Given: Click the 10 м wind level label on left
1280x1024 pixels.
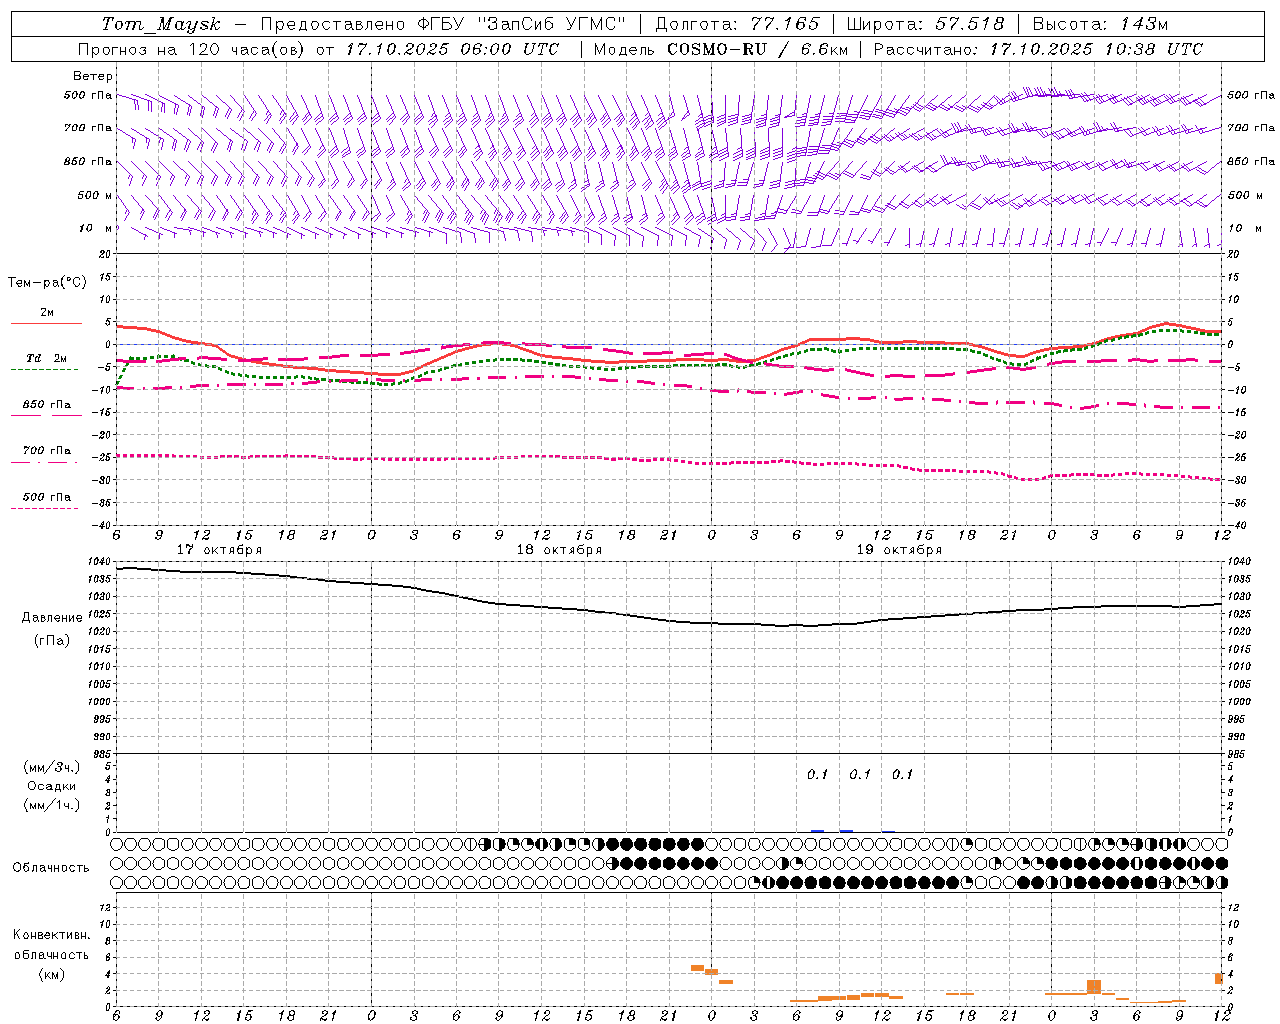Looking at the screenshot, I should point(95,229).
